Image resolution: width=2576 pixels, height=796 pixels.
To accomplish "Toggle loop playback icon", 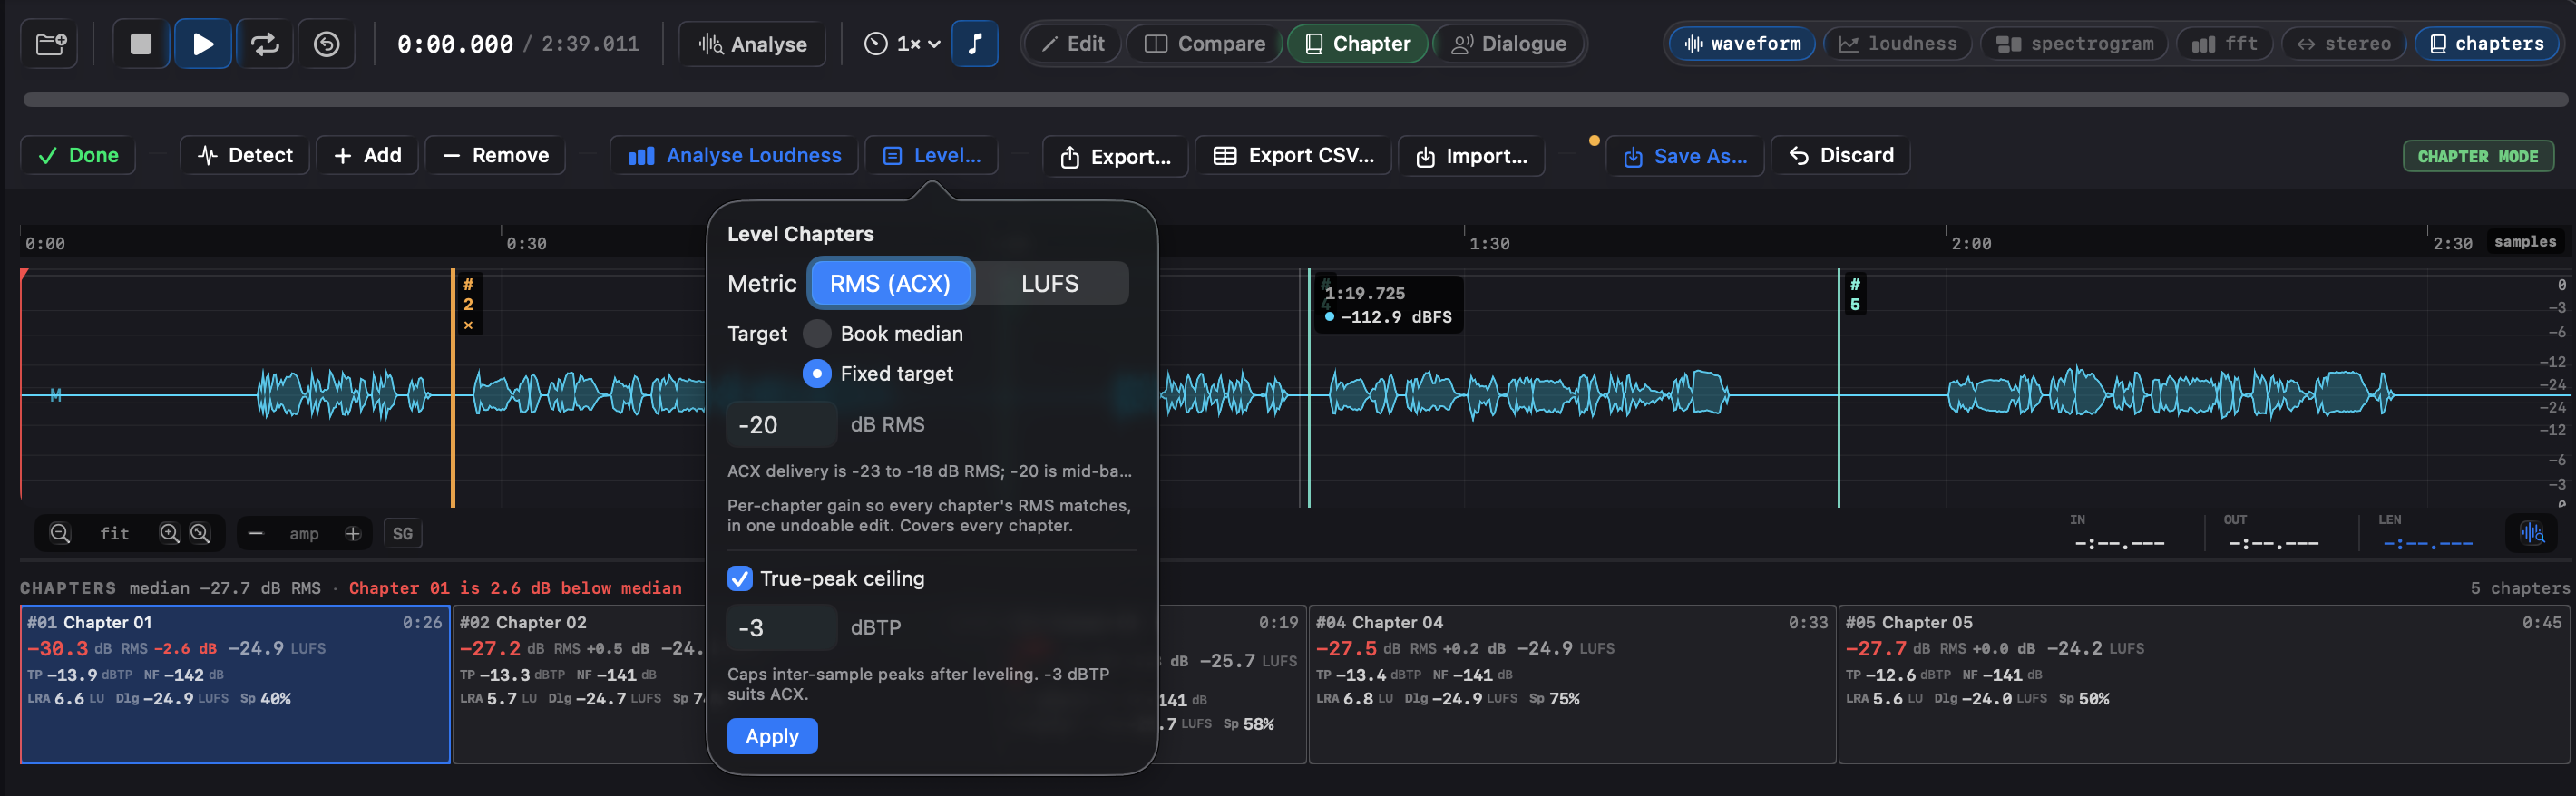I will click(x=265, y=44).
